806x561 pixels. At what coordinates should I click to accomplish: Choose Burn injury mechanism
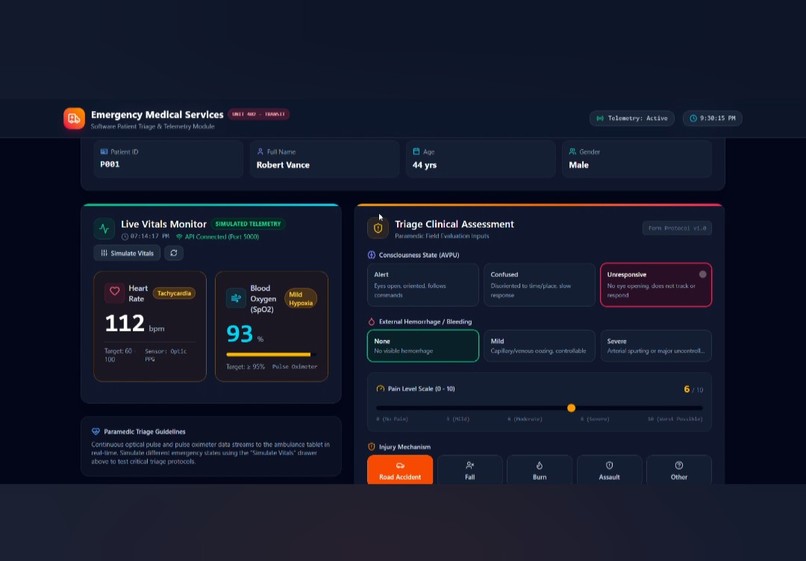pos(539,470)
